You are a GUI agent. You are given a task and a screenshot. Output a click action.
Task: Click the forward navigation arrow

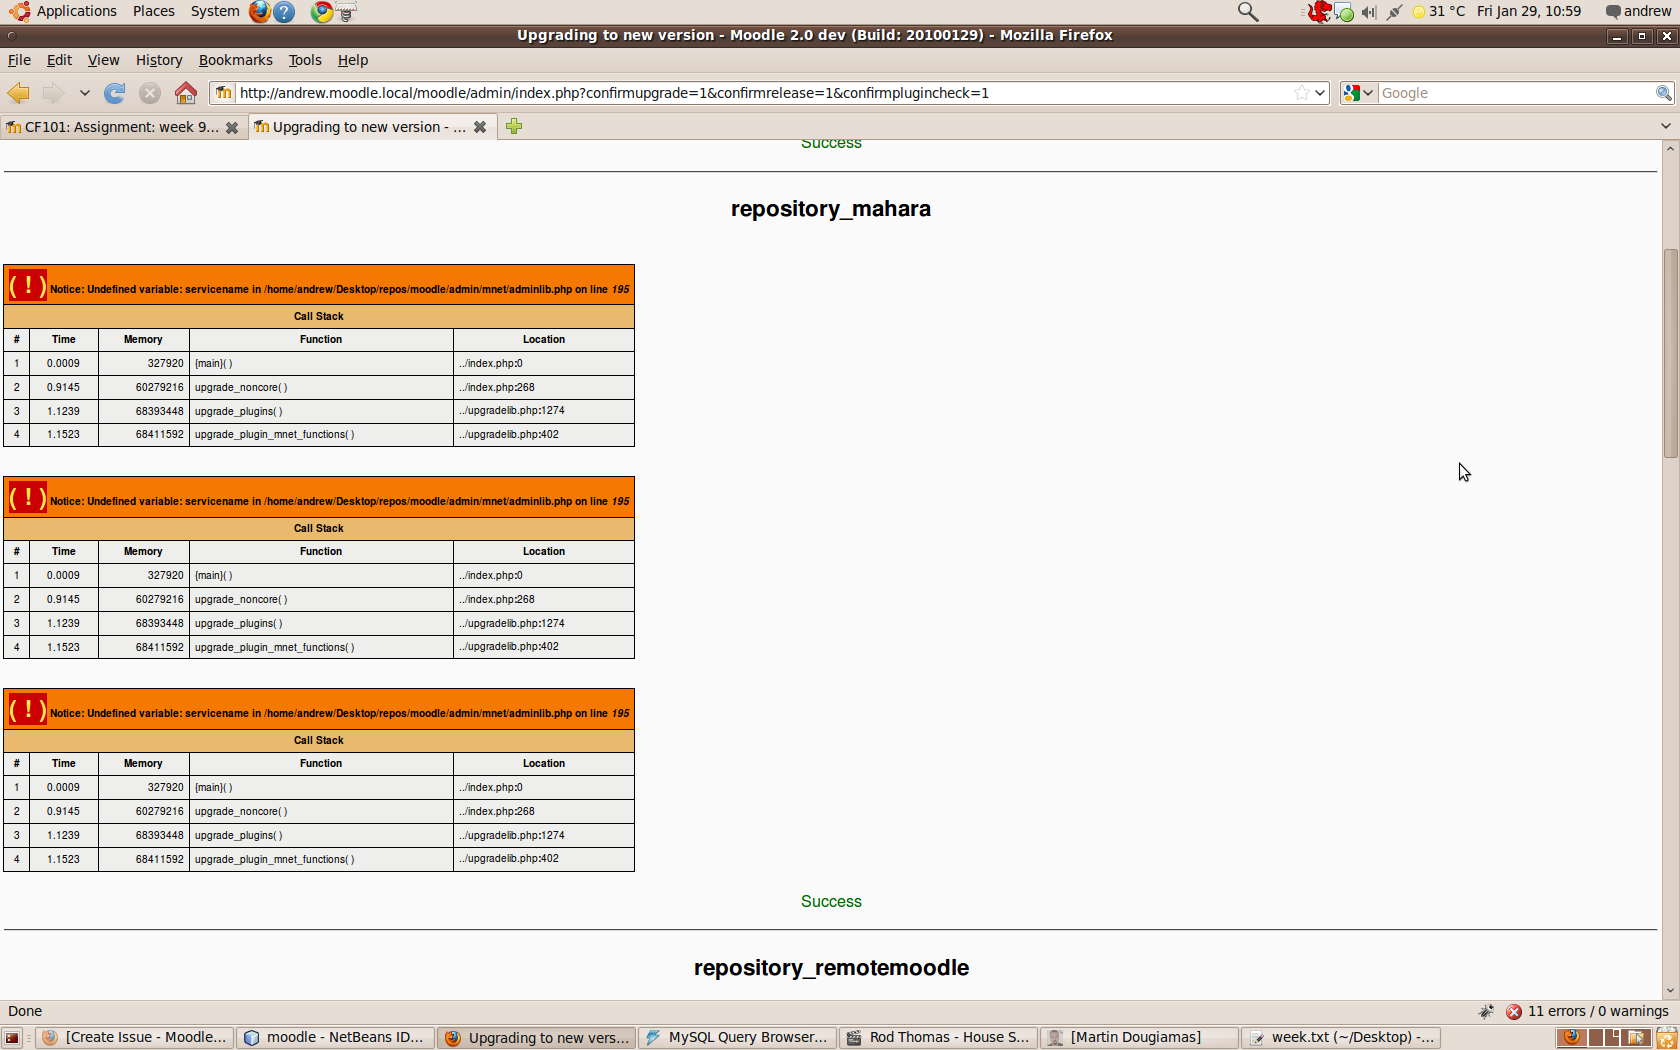click(53, 93)
